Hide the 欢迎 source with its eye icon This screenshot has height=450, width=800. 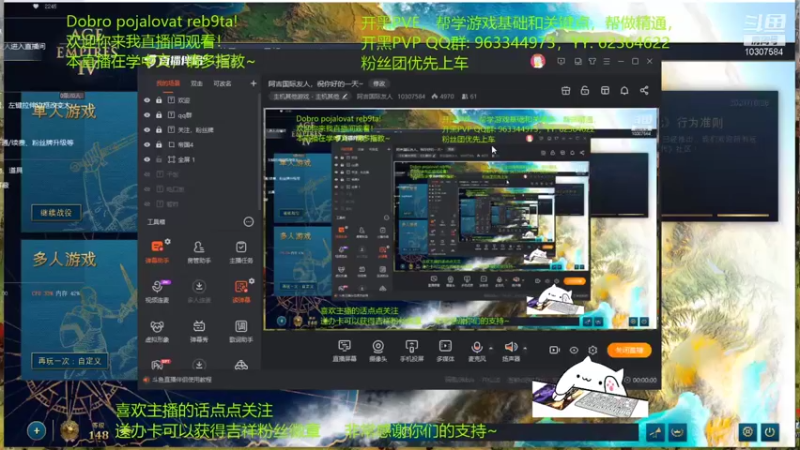[147, 101]
